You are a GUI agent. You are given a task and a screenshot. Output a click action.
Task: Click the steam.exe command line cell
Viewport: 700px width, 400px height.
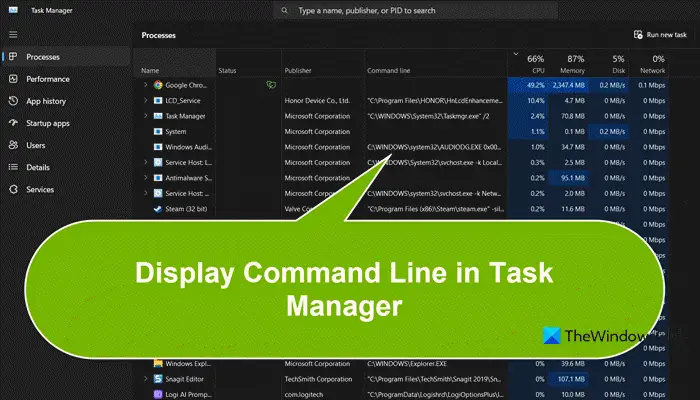[x=436, y=208]
